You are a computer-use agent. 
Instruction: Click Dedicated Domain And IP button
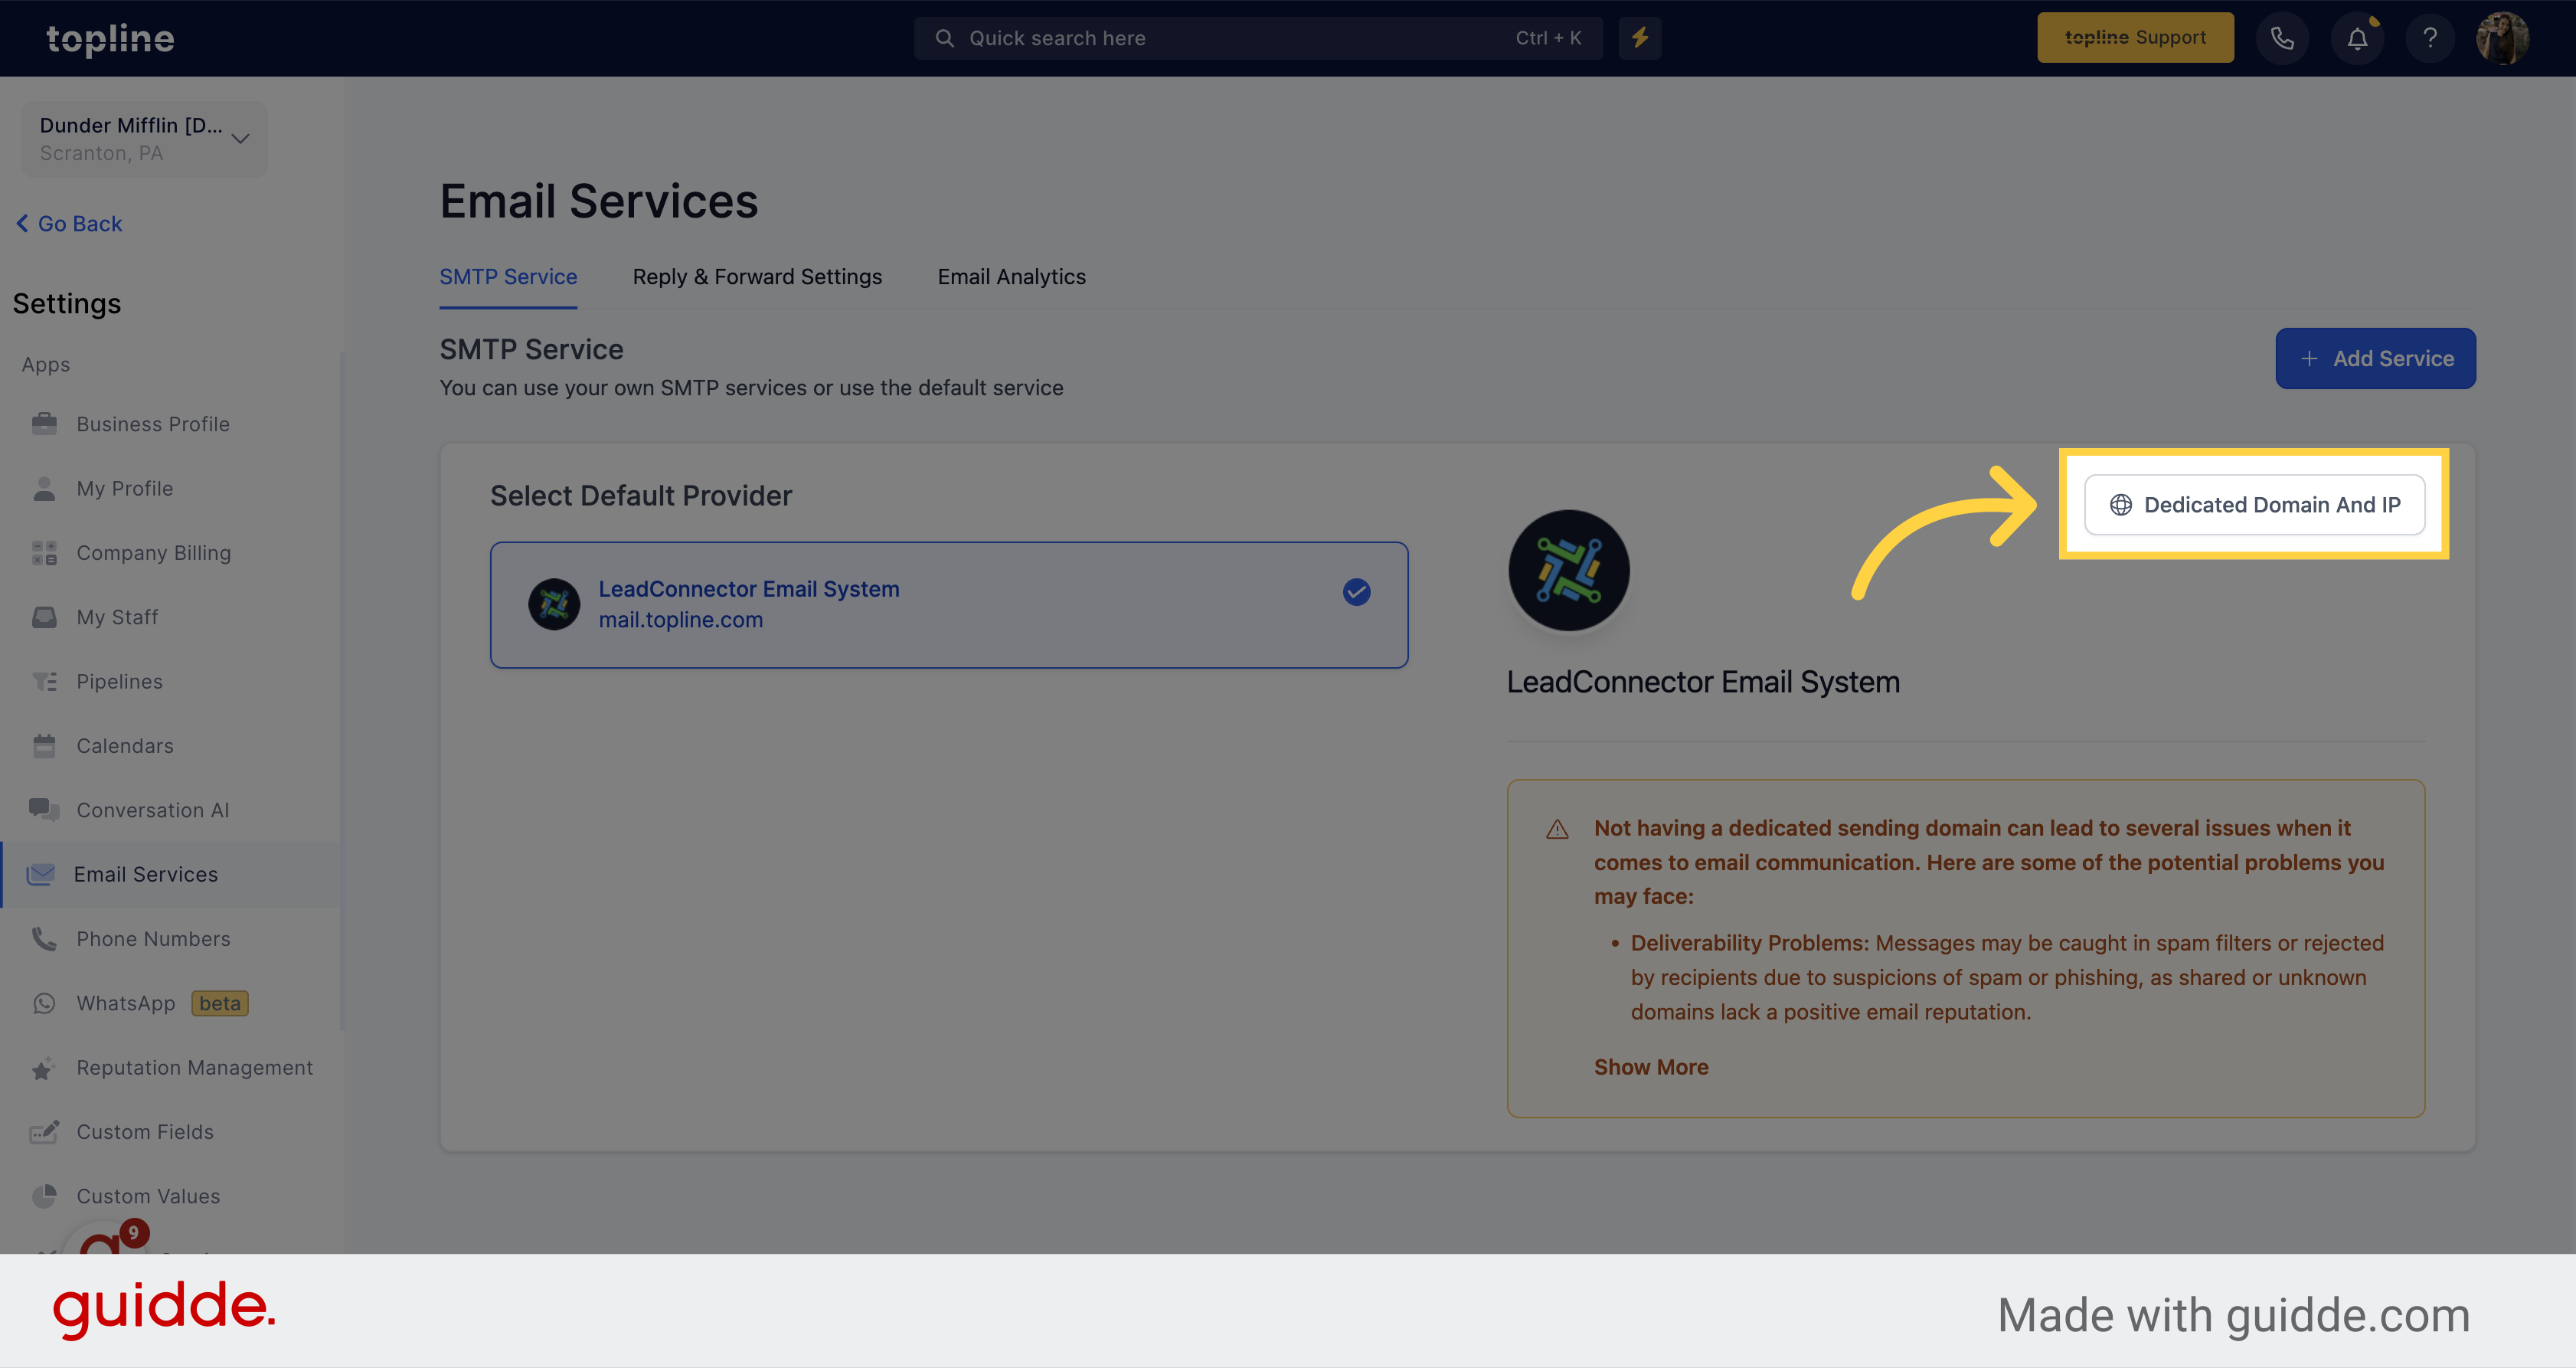click(2254, 505)
